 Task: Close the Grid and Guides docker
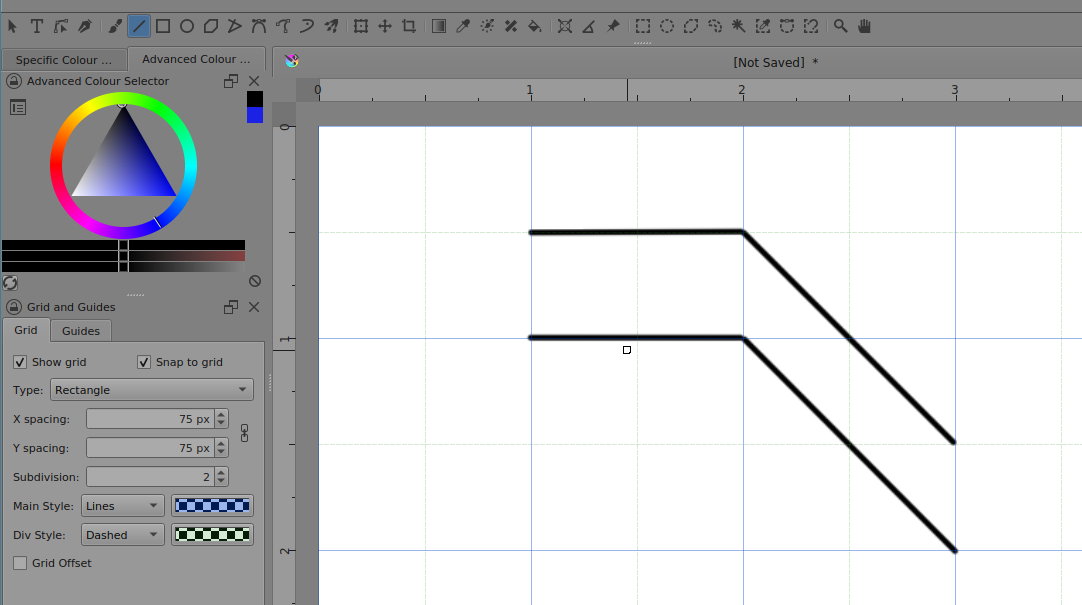coord(254,307)
